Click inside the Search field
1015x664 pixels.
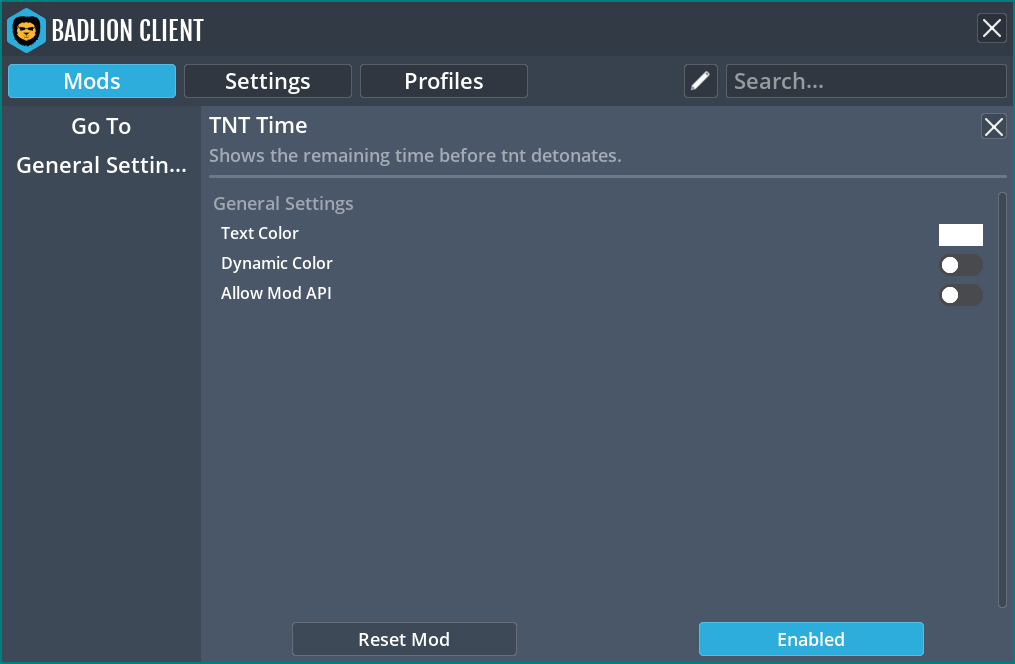point(866,81)
